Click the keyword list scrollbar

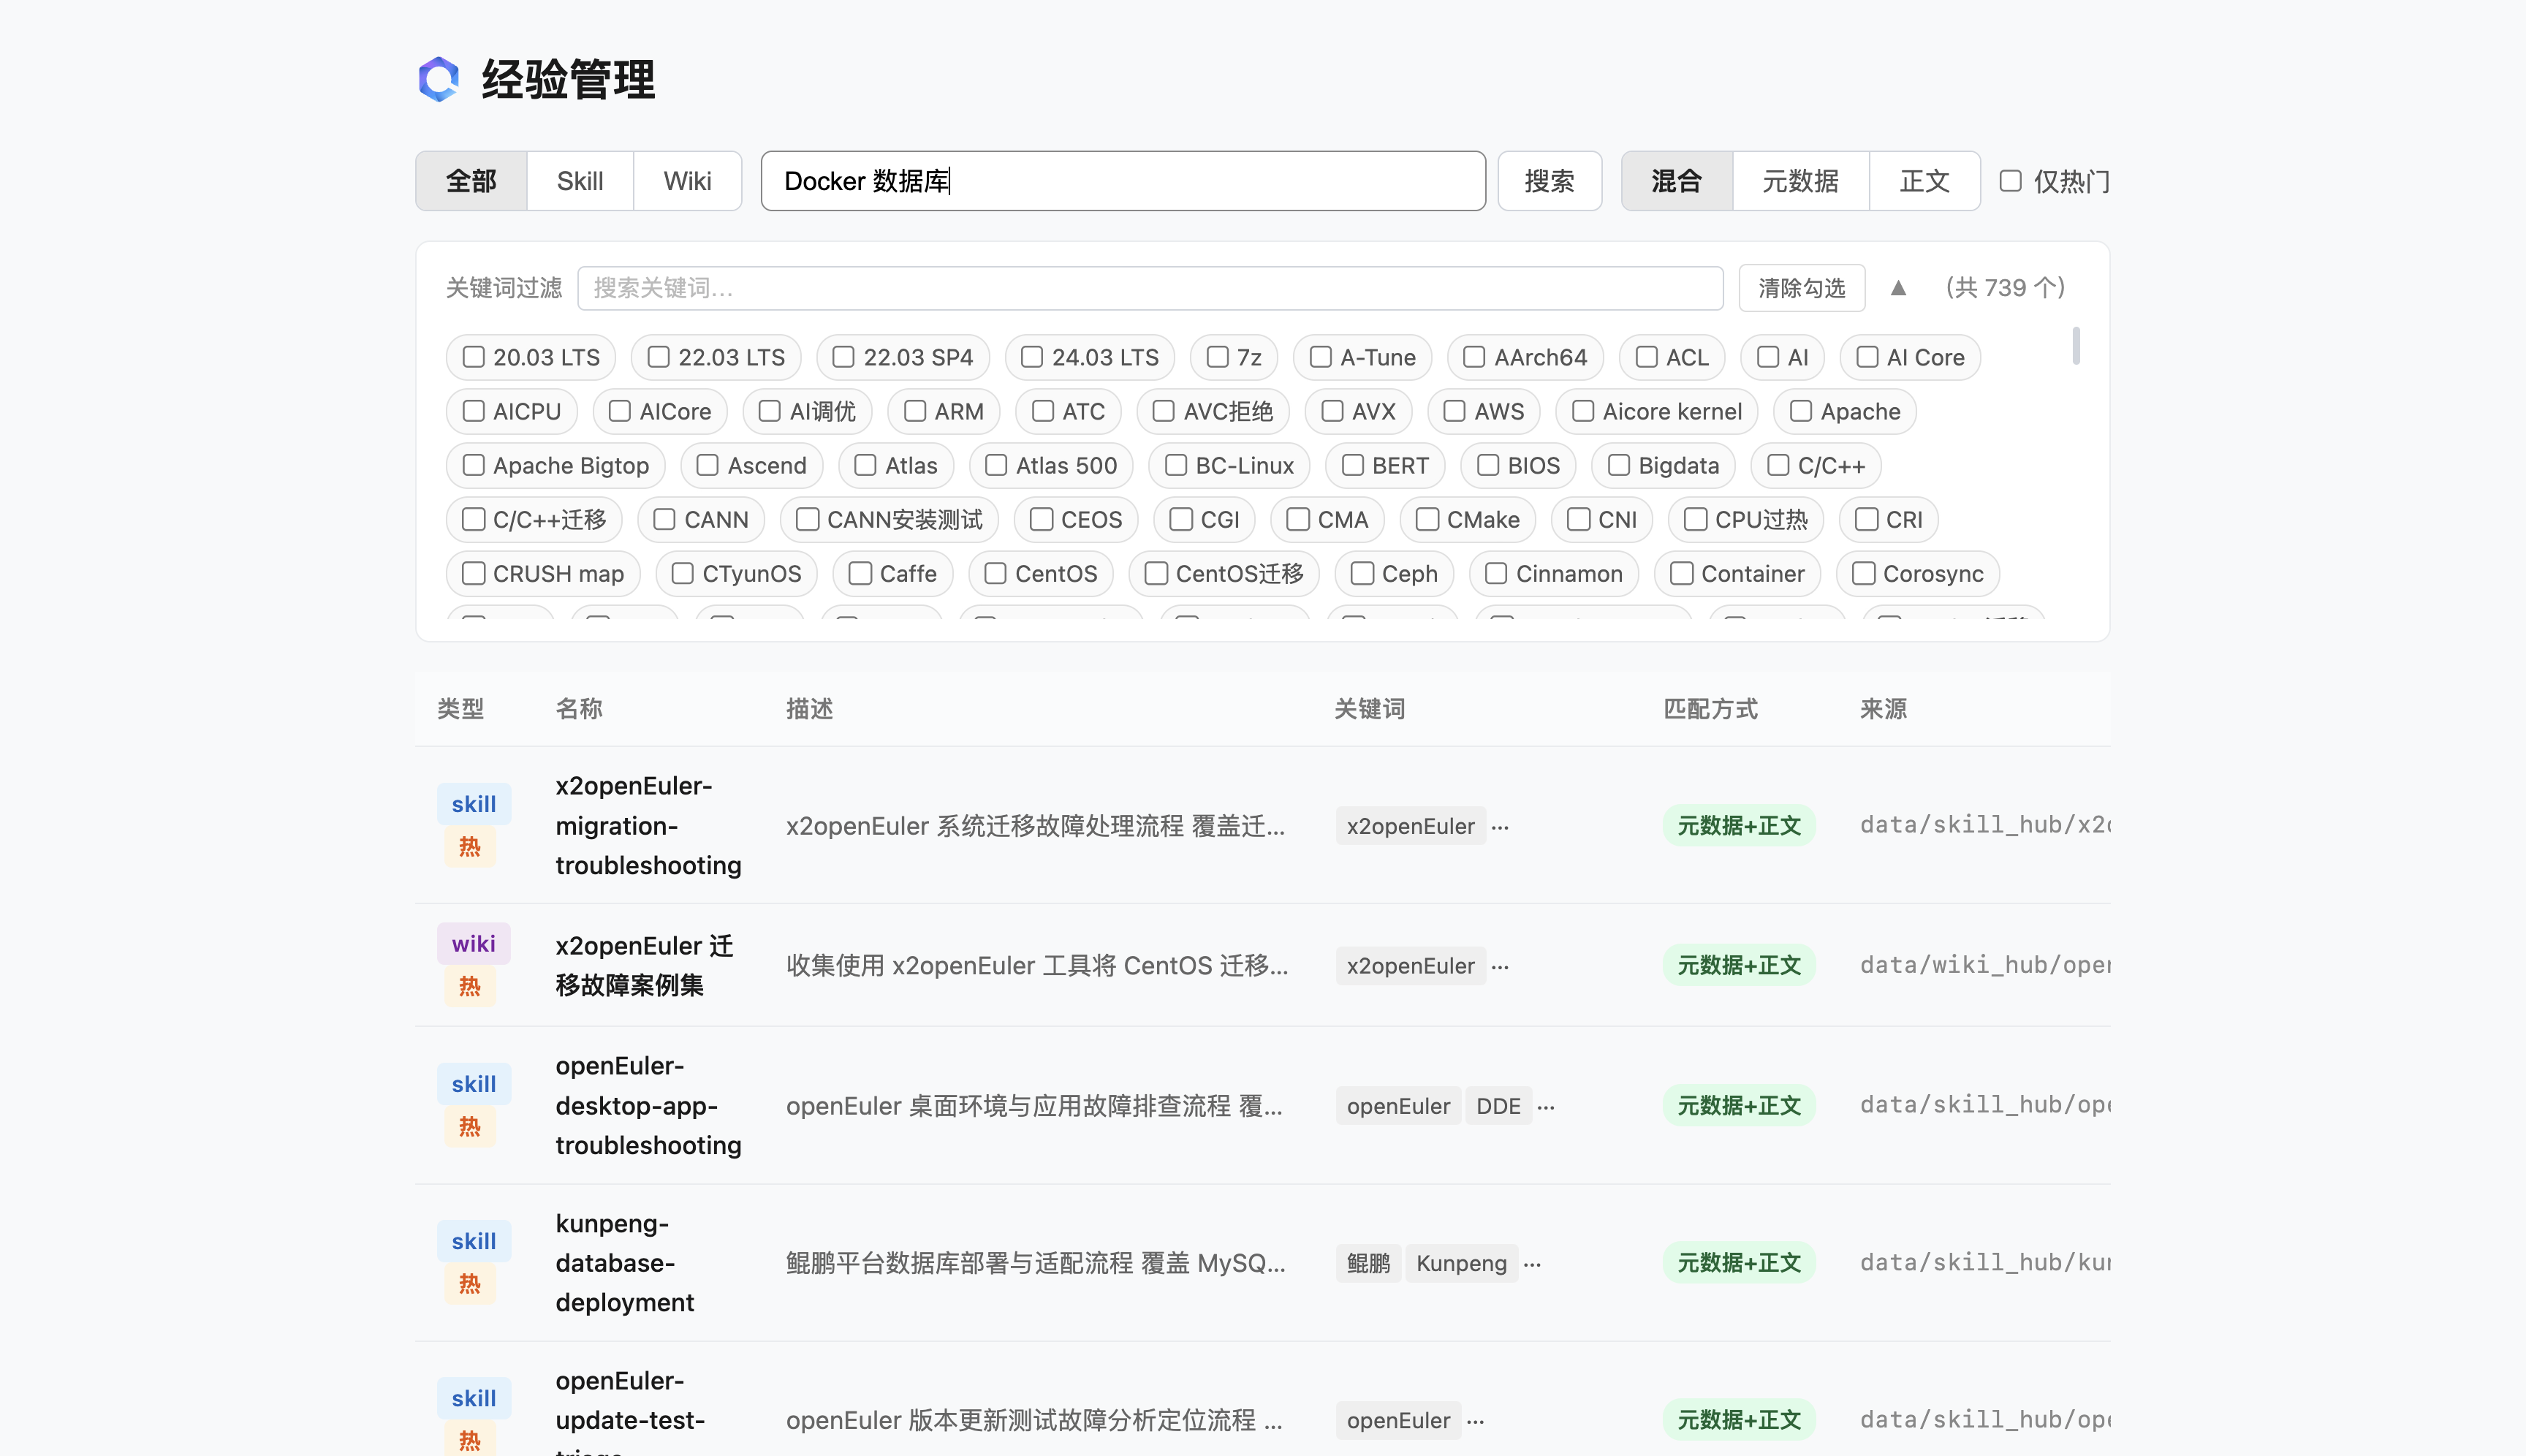2077,346
